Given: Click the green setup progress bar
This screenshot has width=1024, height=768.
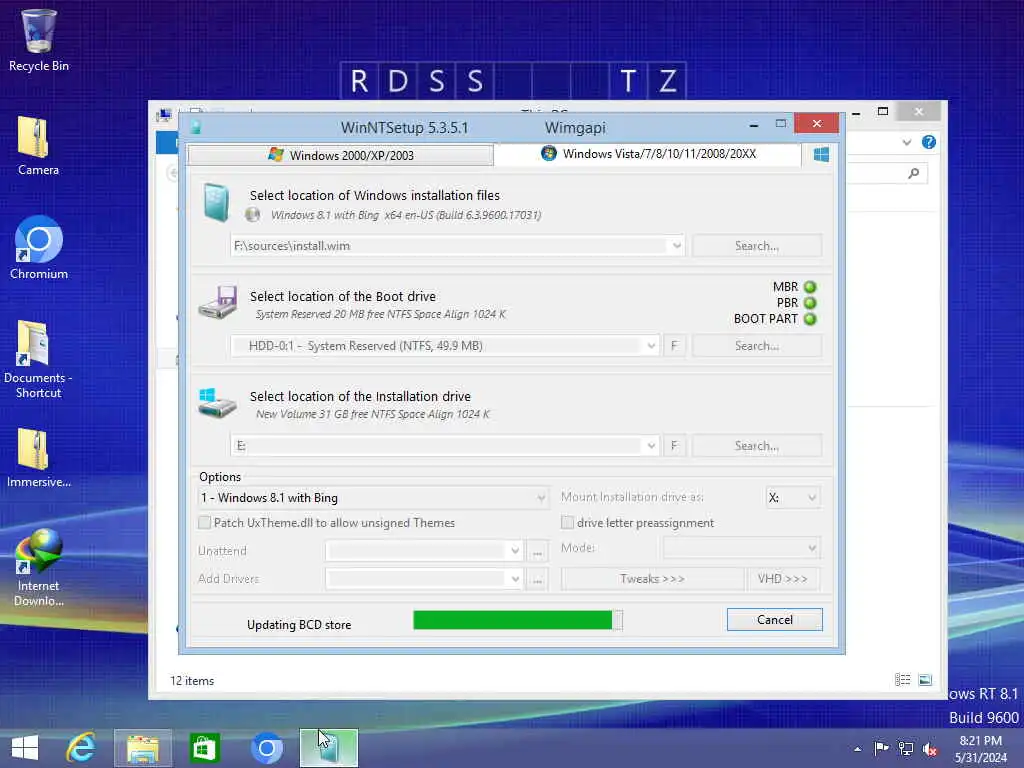Looking at the screenshot, I should (x=518, y=620).
